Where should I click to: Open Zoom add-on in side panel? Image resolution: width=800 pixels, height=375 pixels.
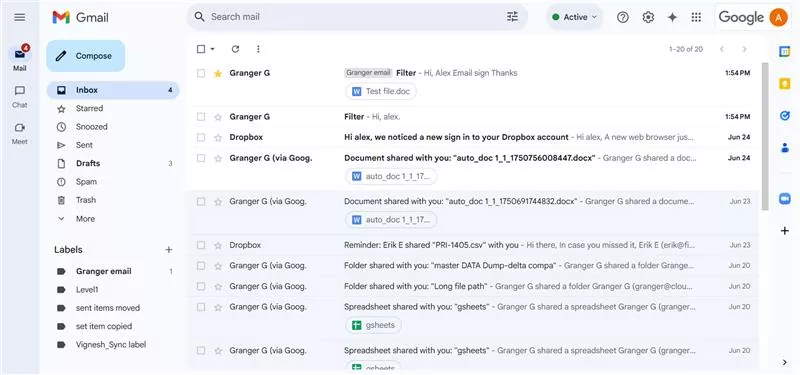click(x=785, y=198)
